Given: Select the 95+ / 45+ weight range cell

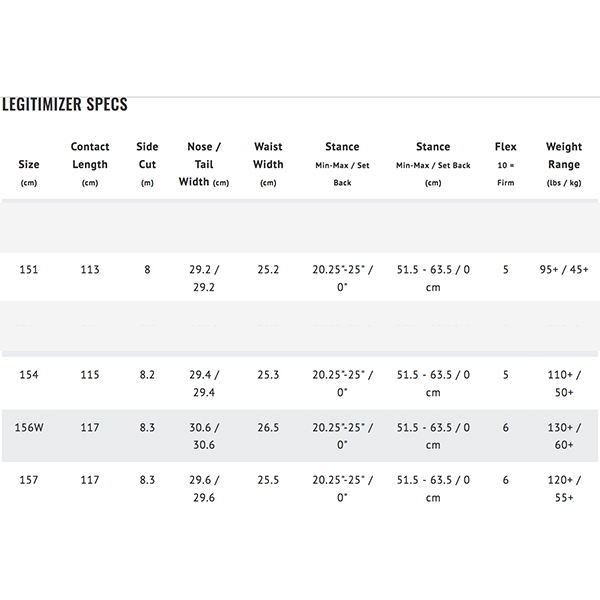Looking at the screenshot, I should (564, 270).
